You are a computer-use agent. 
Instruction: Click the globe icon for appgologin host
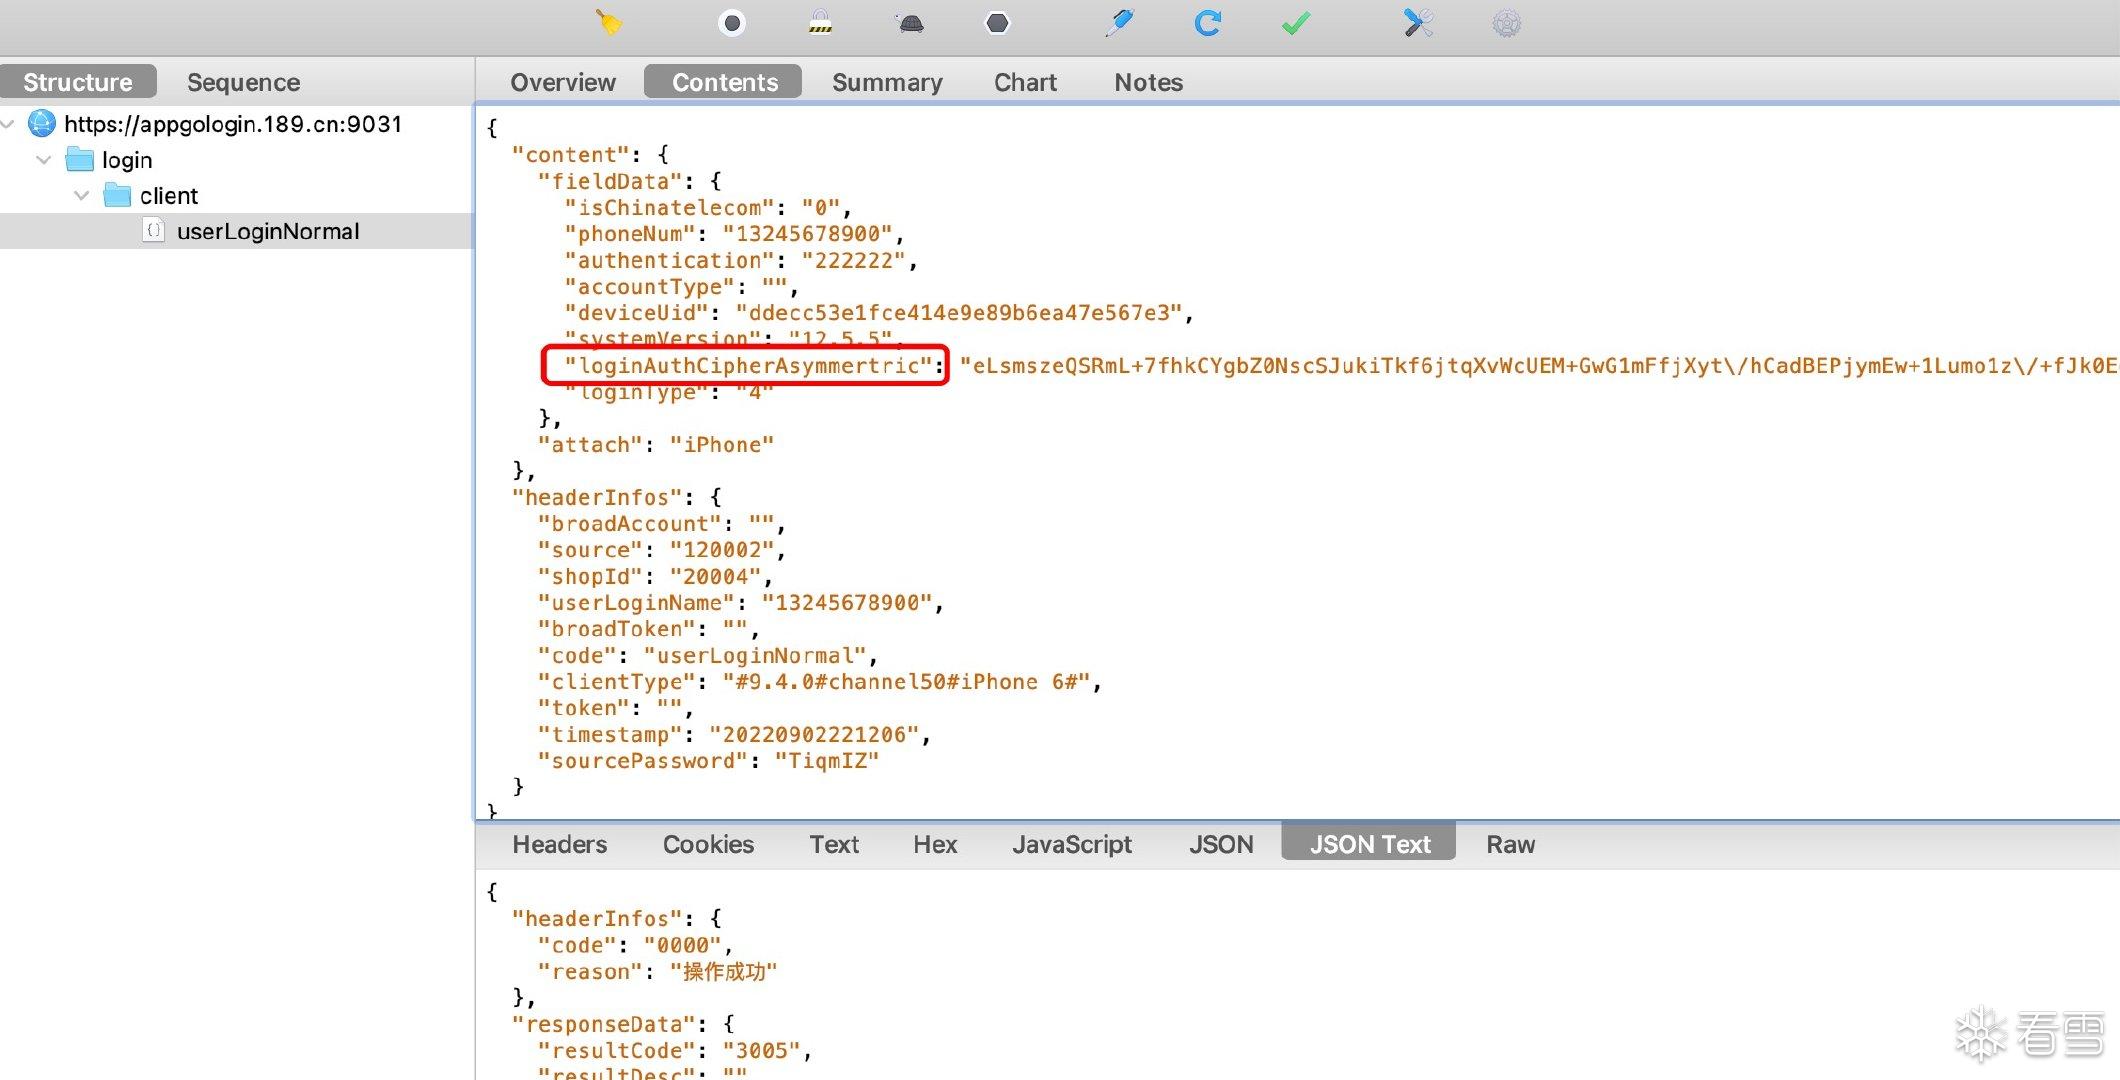42,123
